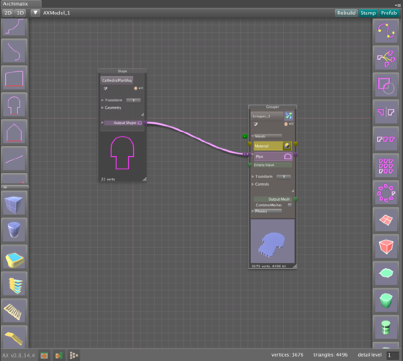Edit the Grouper_1 name field
Screen dimensions: 403x361
pyautogui.click(x=267, y=116)
